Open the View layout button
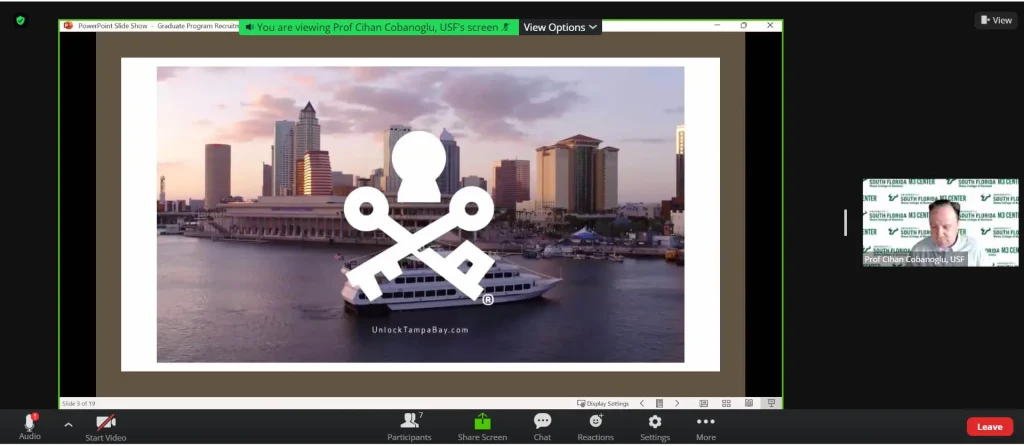The width and height of the screenshot is (1024, 446). [x=996, y=20]
